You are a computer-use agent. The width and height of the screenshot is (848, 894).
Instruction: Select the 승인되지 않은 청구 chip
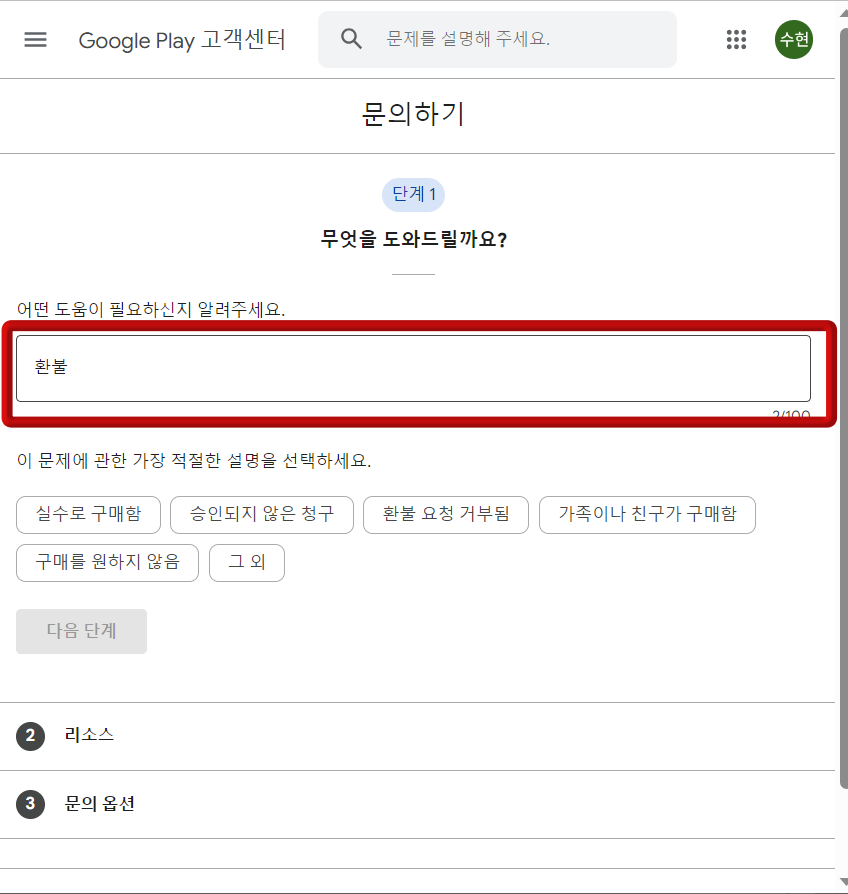pyautogui.click(x=261, y=515)
